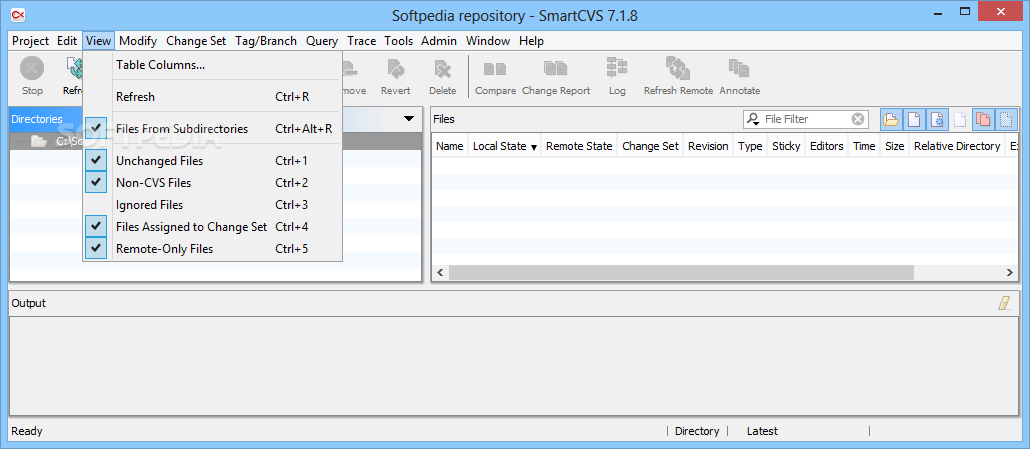Screen dimensions: 1030x449
Task: Choose Table Columns... from View menu
Action: [212, 65]
